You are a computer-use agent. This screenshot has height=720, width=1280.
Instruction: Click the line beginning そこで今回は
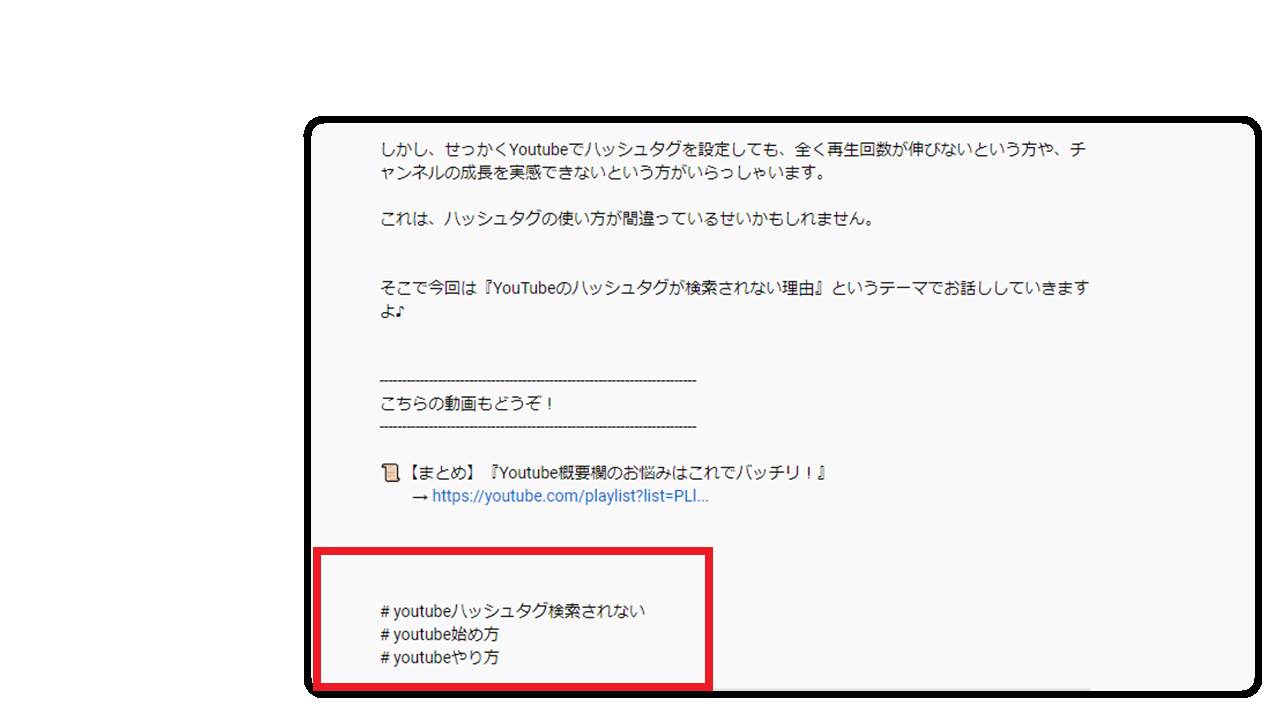point(735,288)
